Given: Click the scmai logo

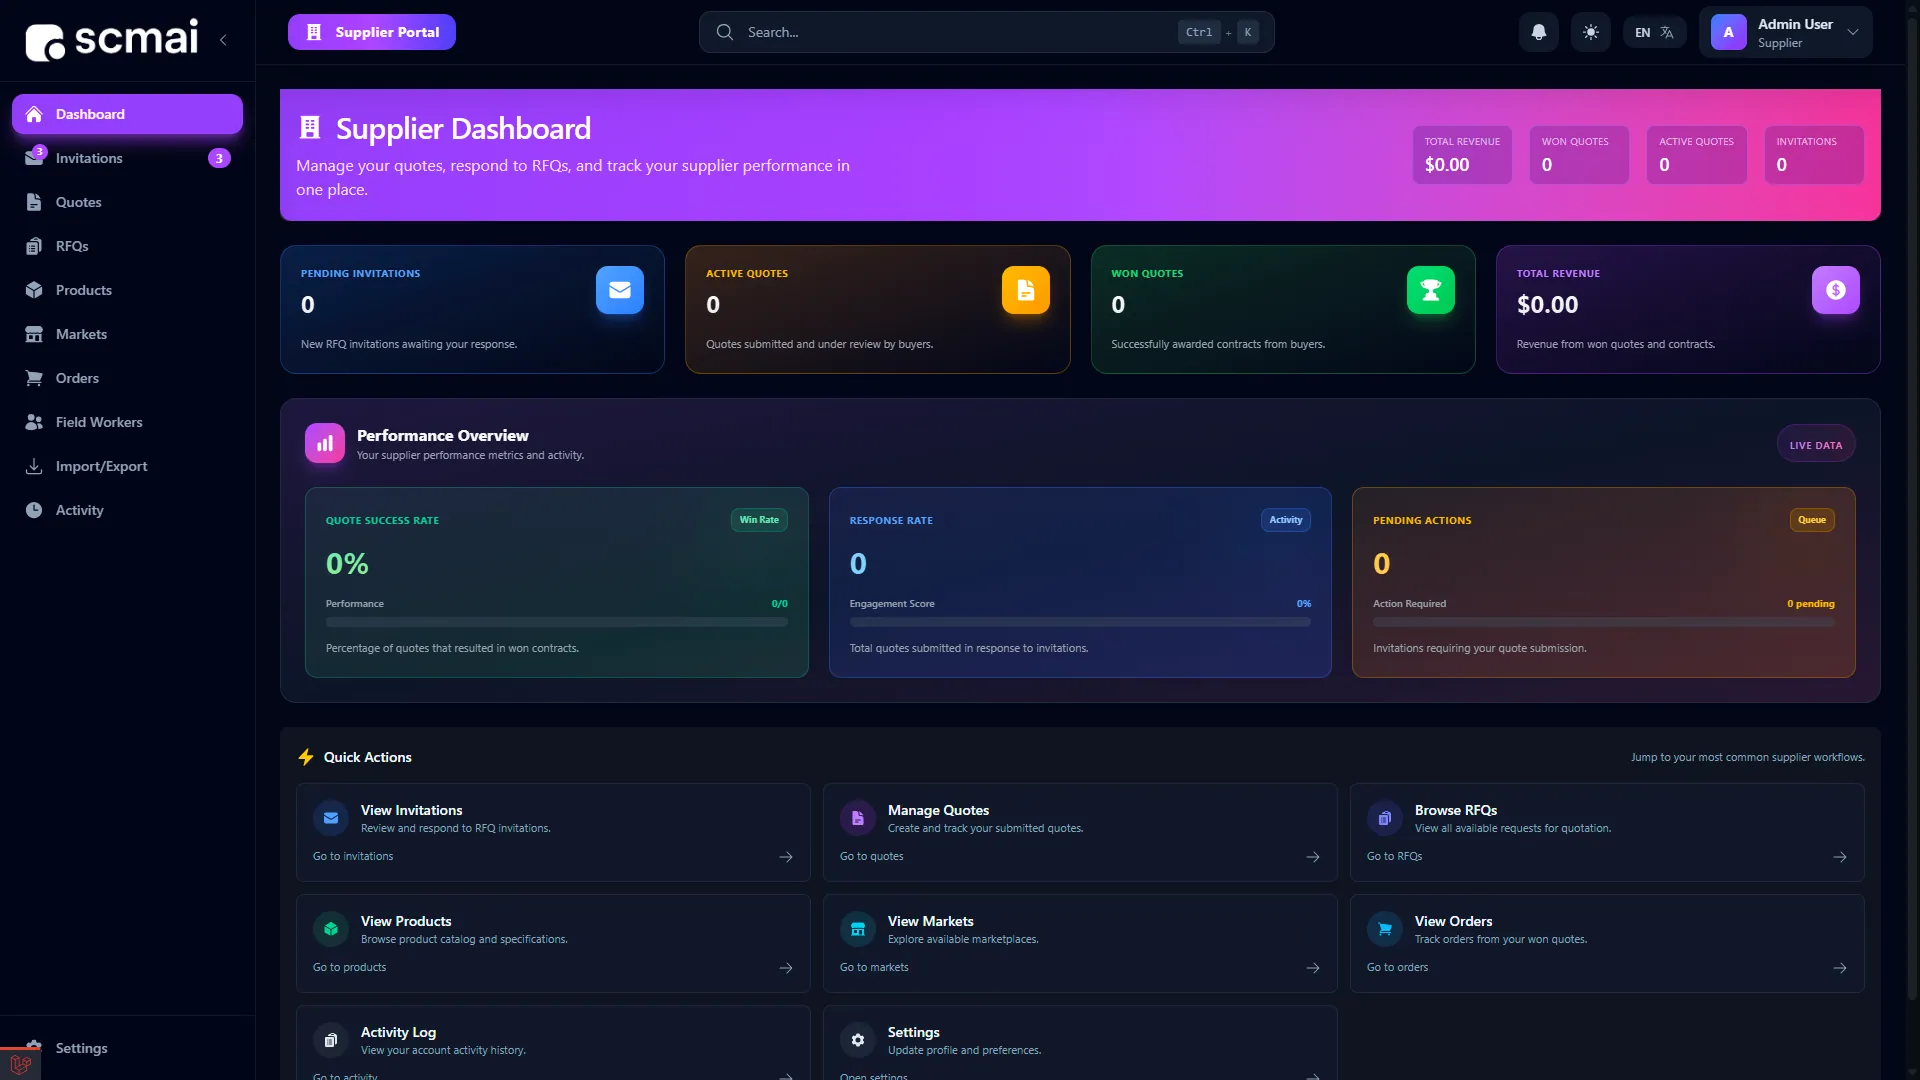Looking at the screenshot, I should click(x=112, y=40).
